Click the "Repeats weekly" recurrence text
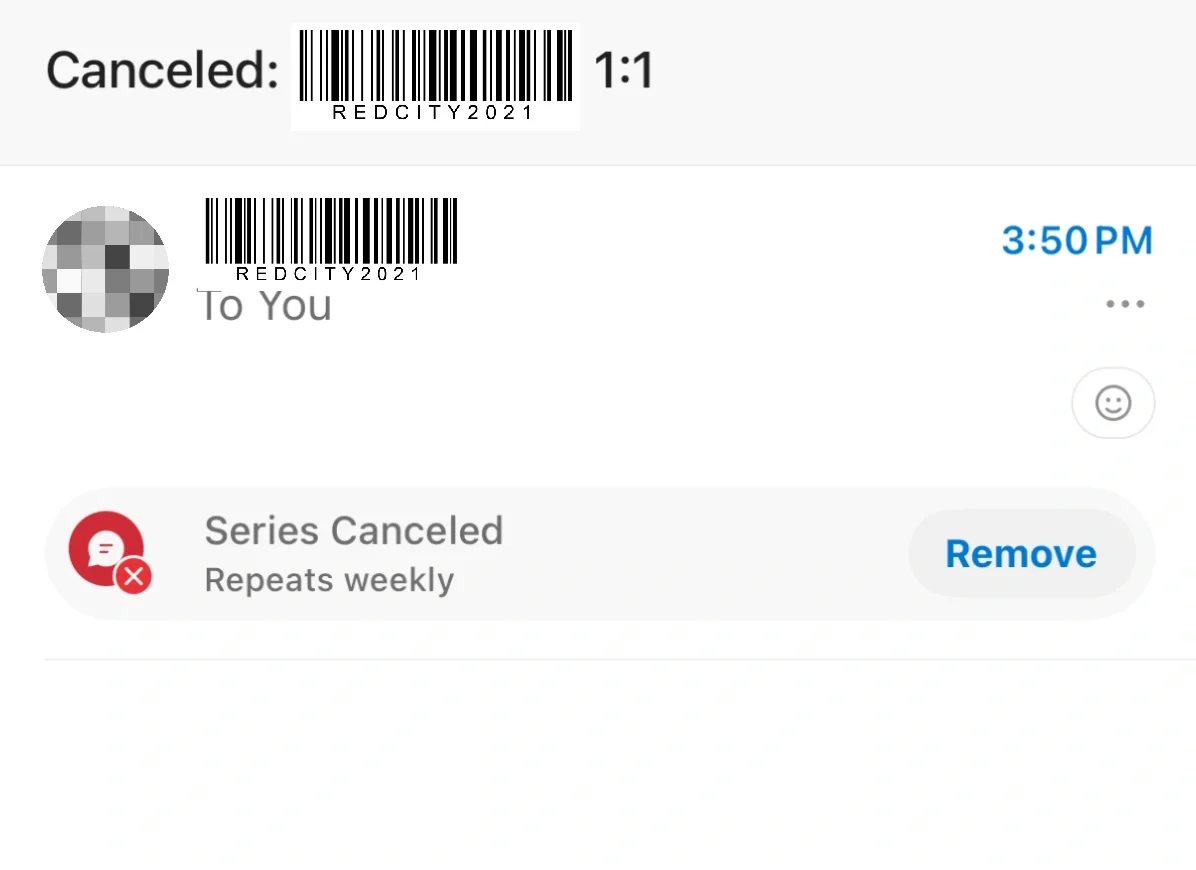 coord(330,580)
